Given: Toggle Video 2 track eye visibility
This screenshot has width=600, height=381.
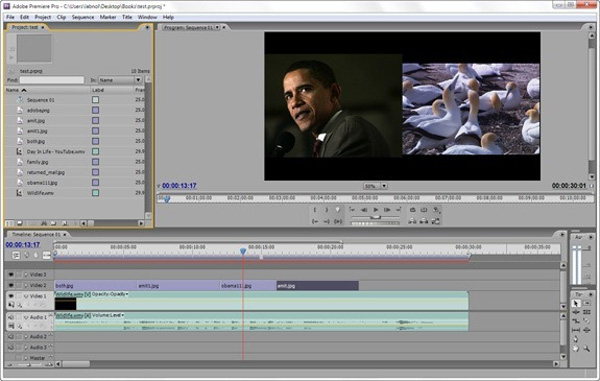Looking at the screenshot, I should click(x=11, y=285).
